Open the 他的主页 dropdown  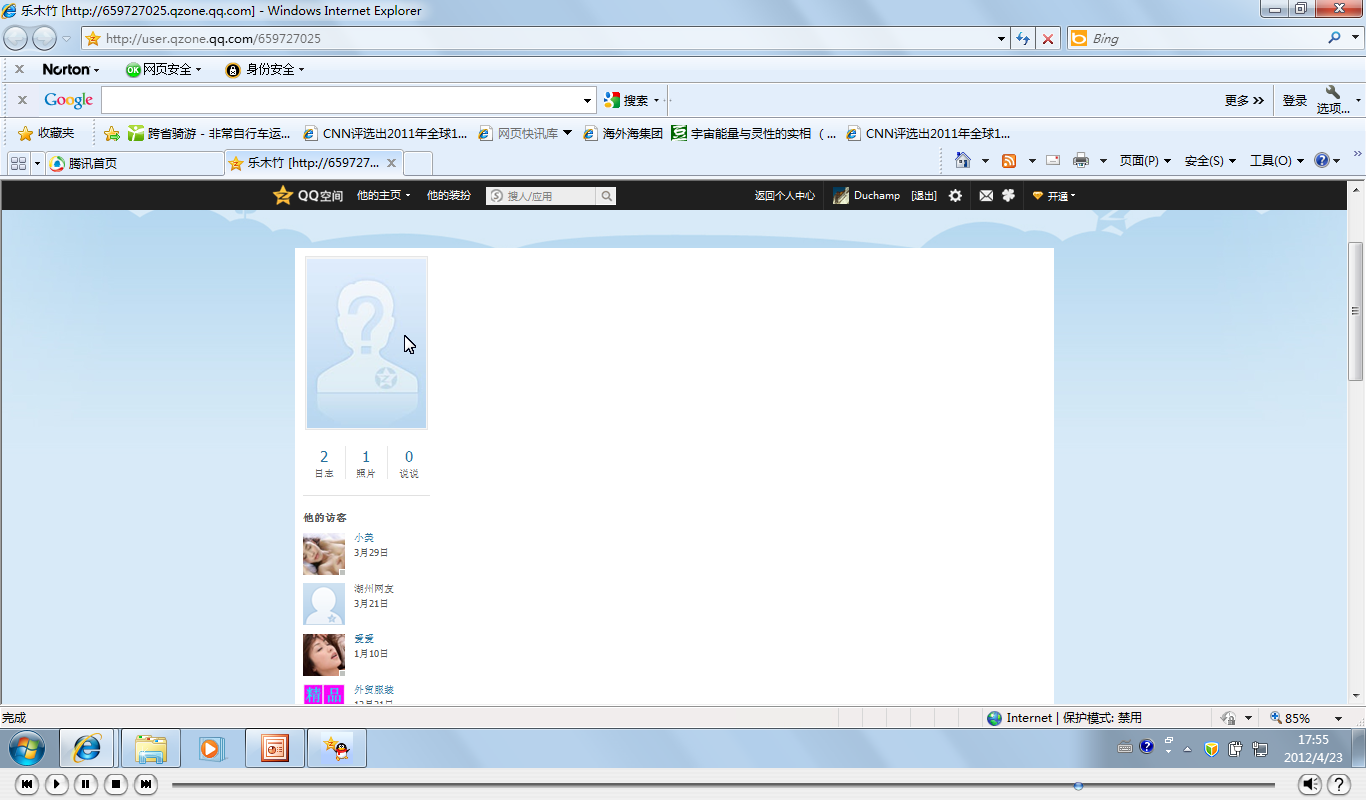[384, 196]
